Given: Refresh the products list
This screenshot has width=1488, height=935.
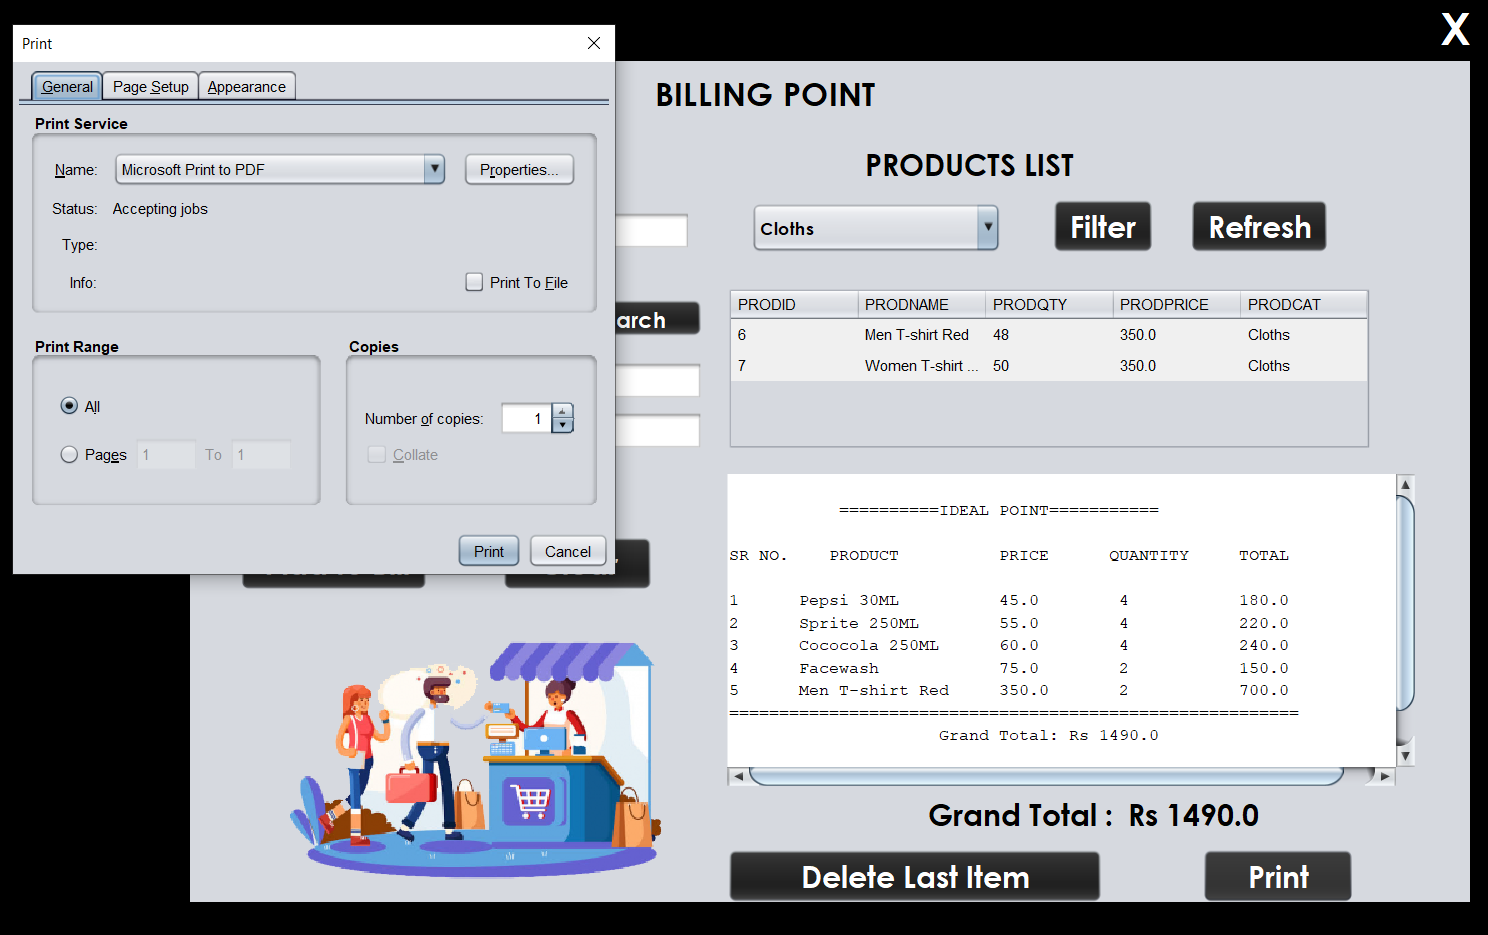Looking at the screenshot, I should tap(1258, 226).
